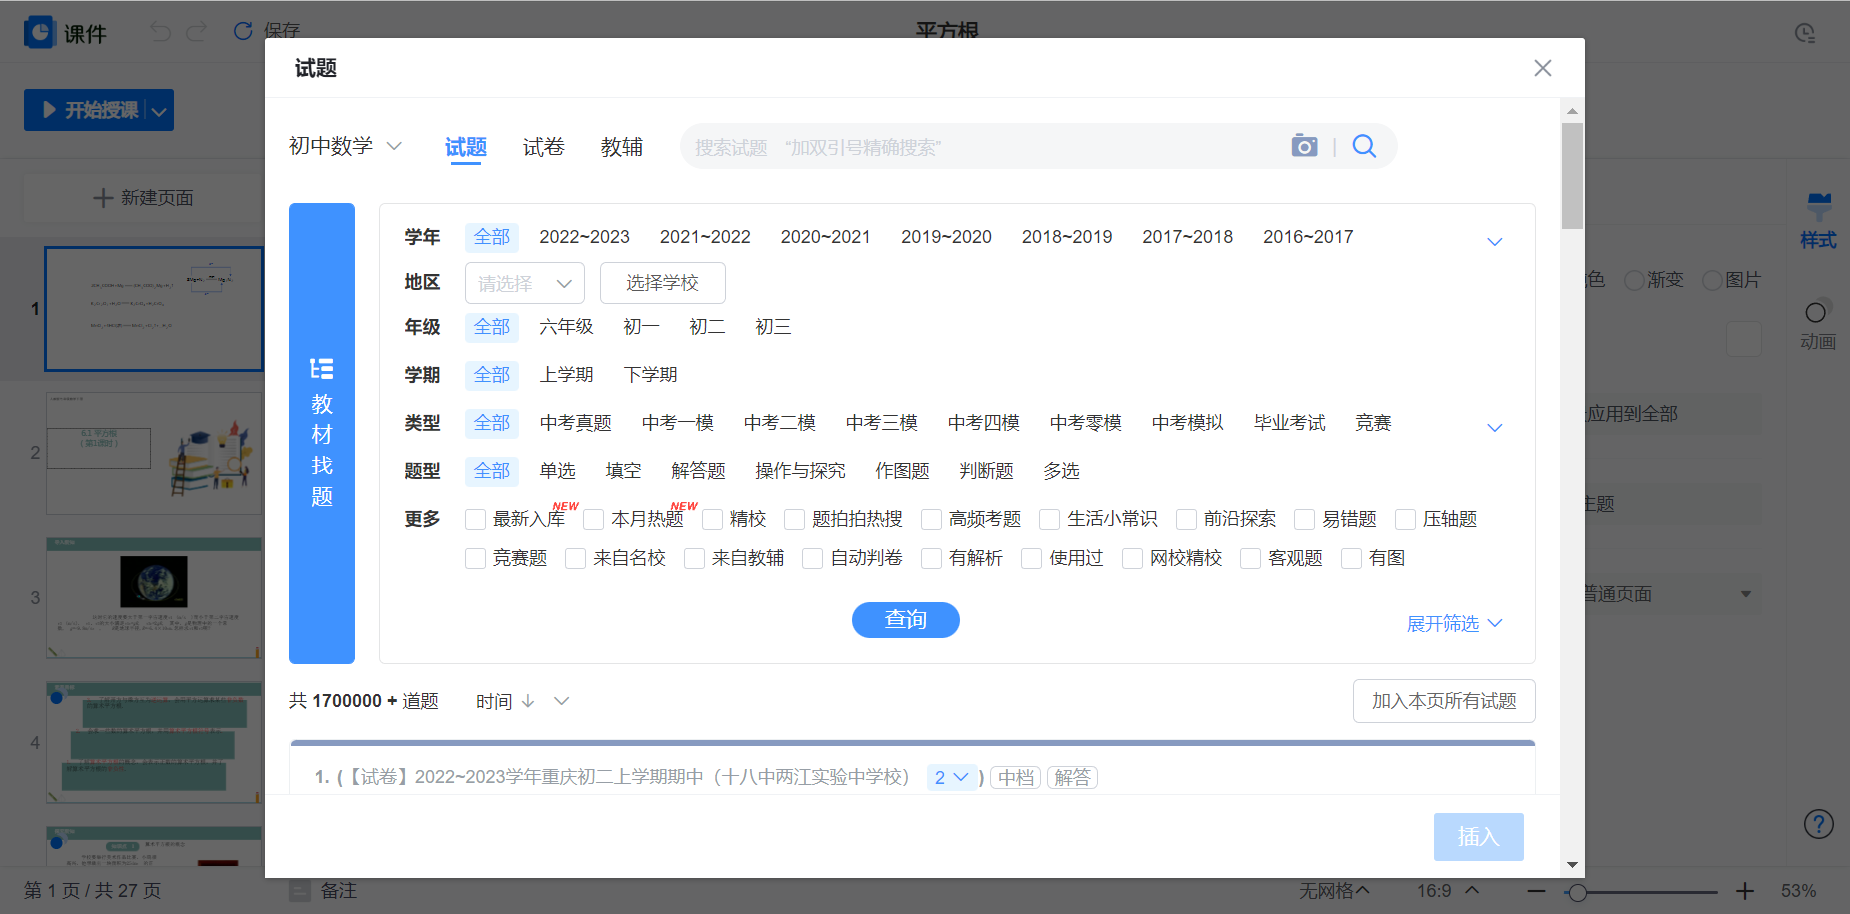Open the 开始授课 dropdown arrow

160,110
